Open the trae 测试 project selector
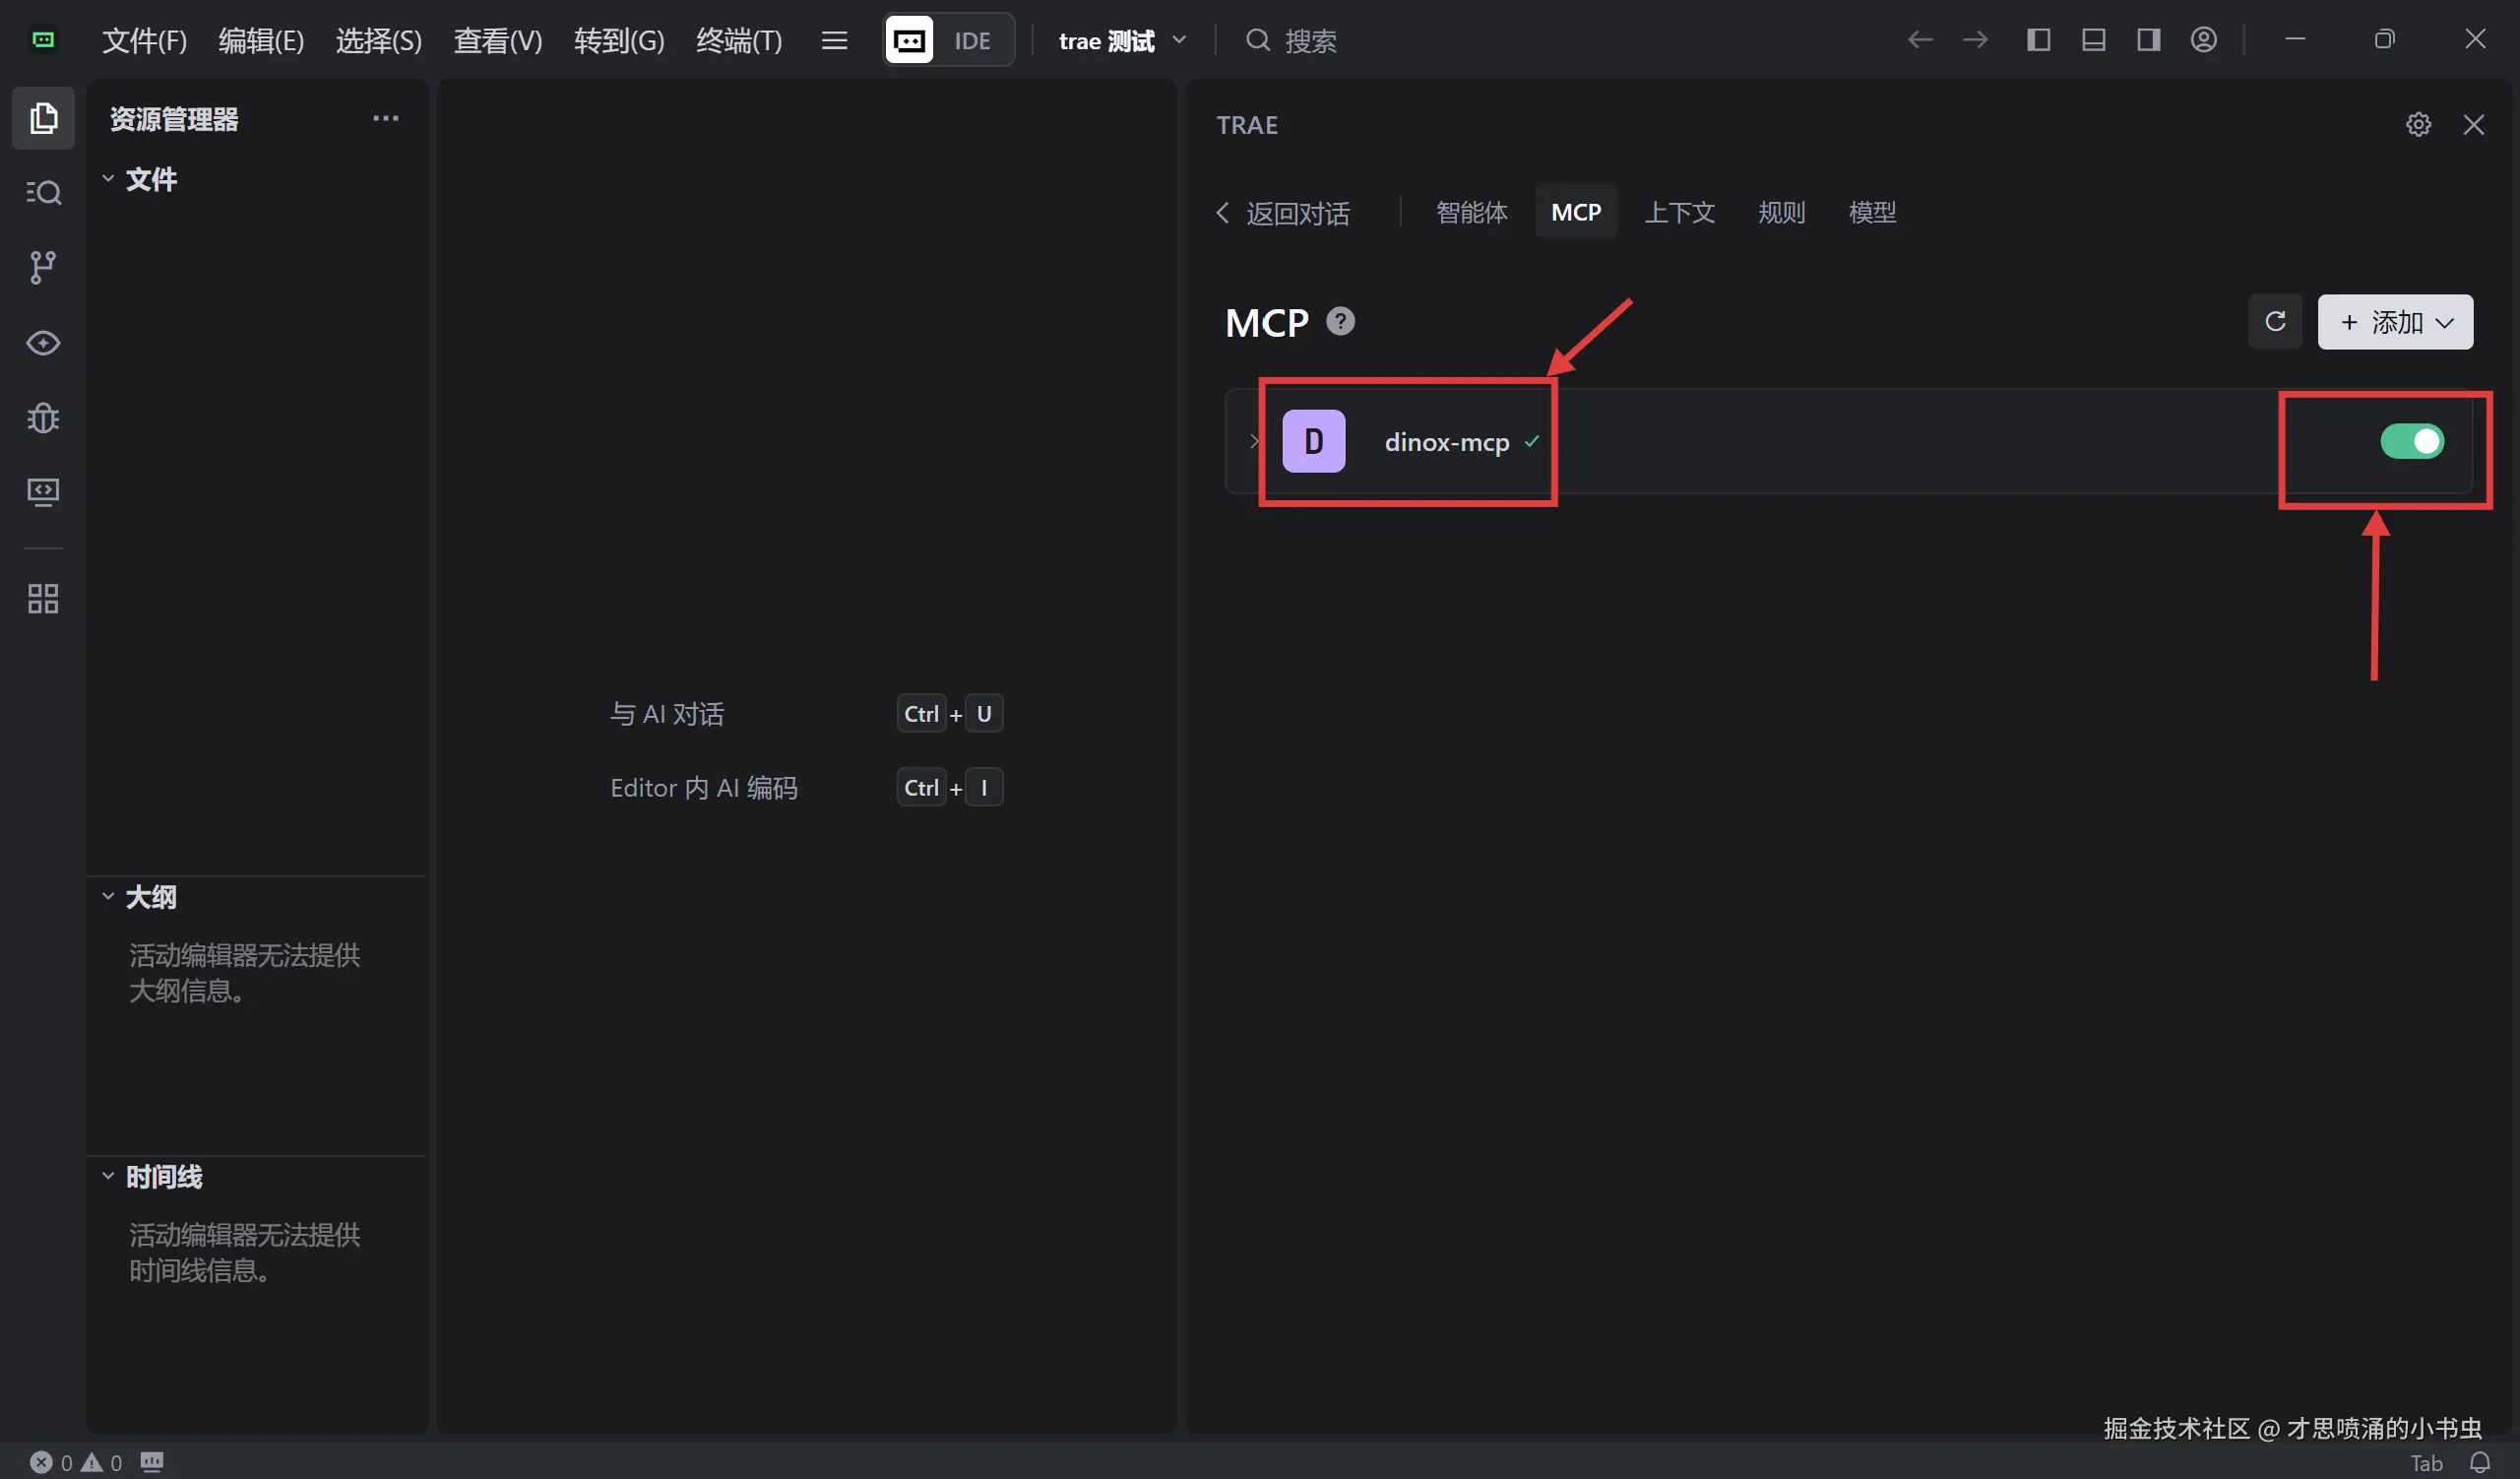Viewport: 2520px width, 1479px height. pos(1121,41)
